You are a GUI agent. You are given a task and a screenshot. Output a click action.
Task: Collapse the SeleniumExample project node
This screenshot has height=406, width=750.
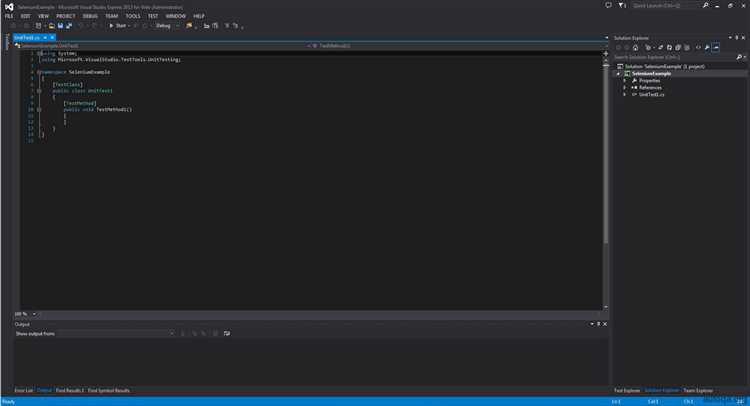pos(618,74)
